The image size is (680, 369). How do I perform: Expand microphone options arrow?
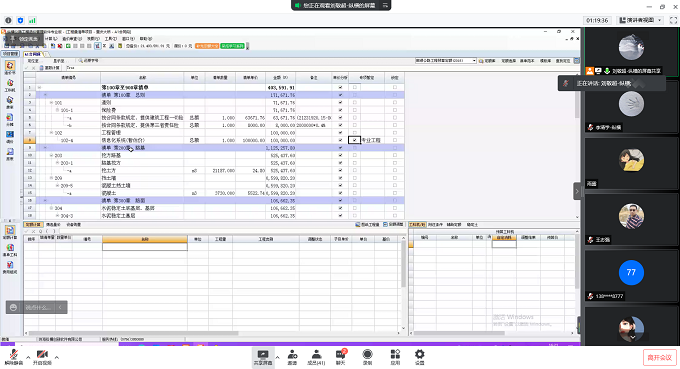pyautogui.click(x=28, y=357)
